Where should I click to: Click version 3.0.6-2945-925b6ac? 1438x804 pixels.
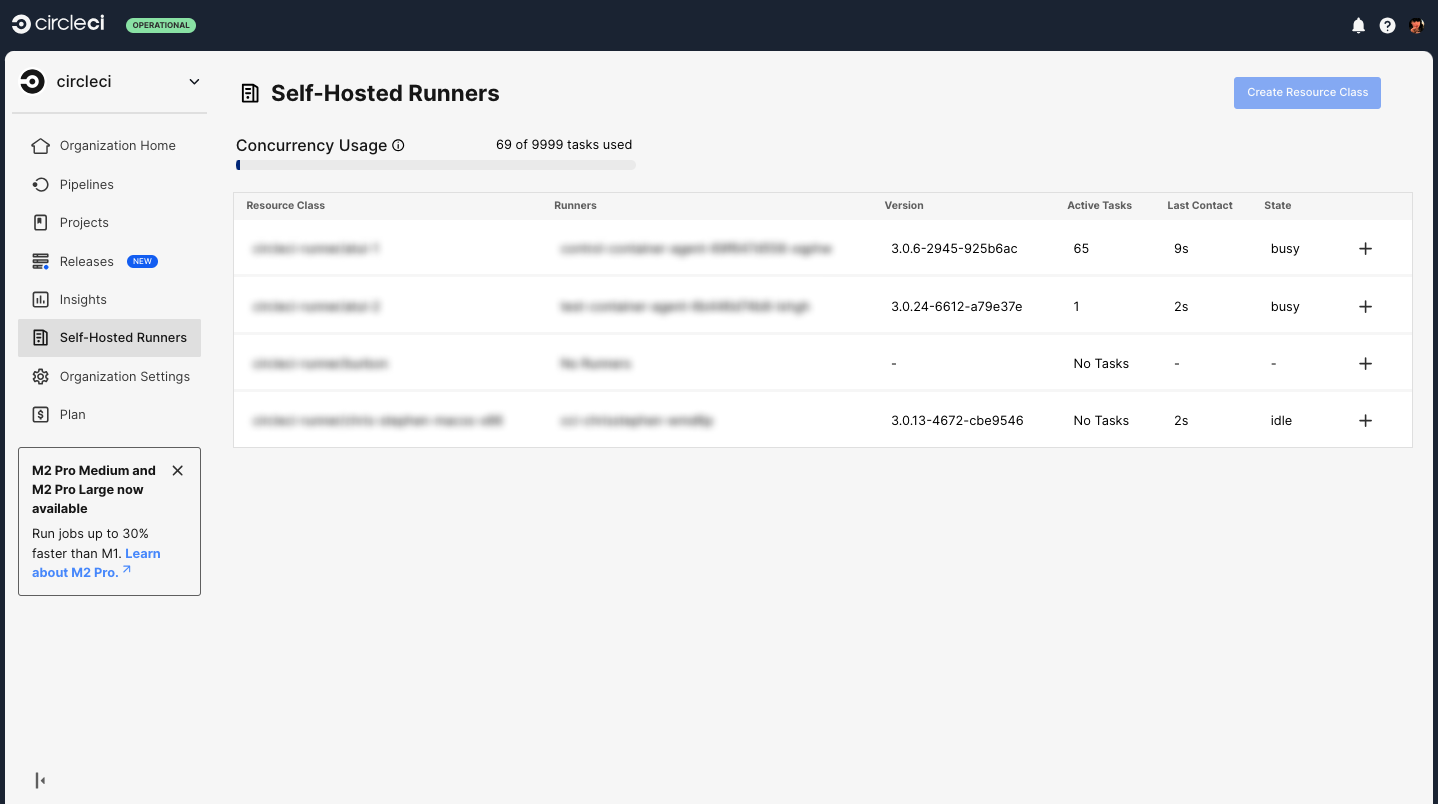point(954,248)
